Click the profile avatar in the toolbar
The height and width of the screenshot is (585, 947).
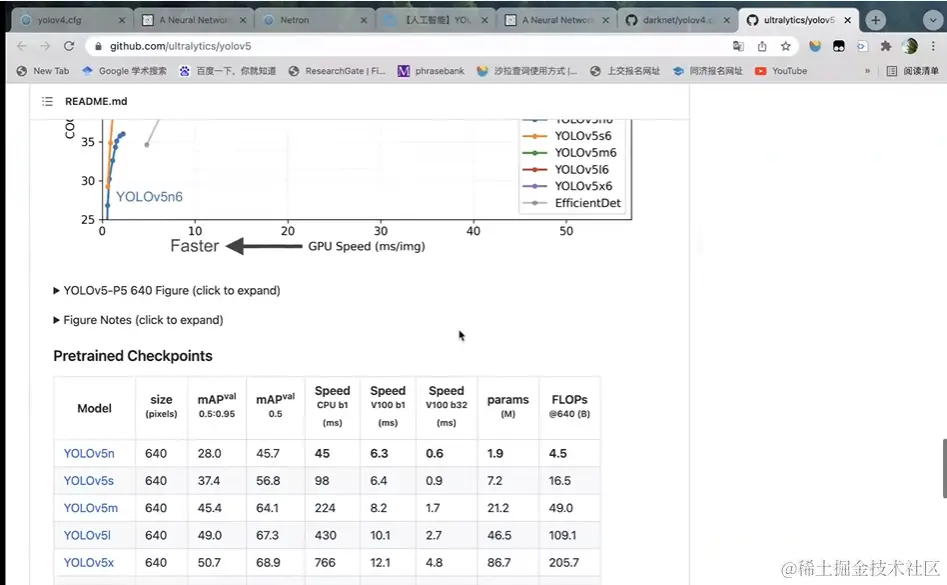[x=910, y=46]
